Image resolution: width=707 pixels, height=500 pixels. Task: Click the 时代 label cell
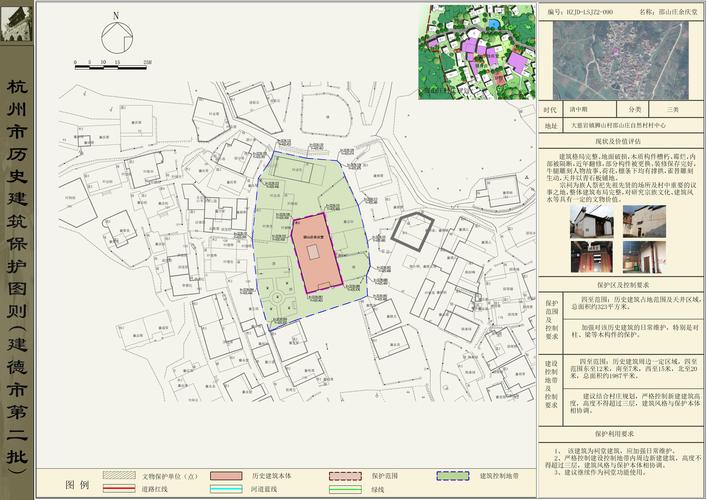click(550, 110)
